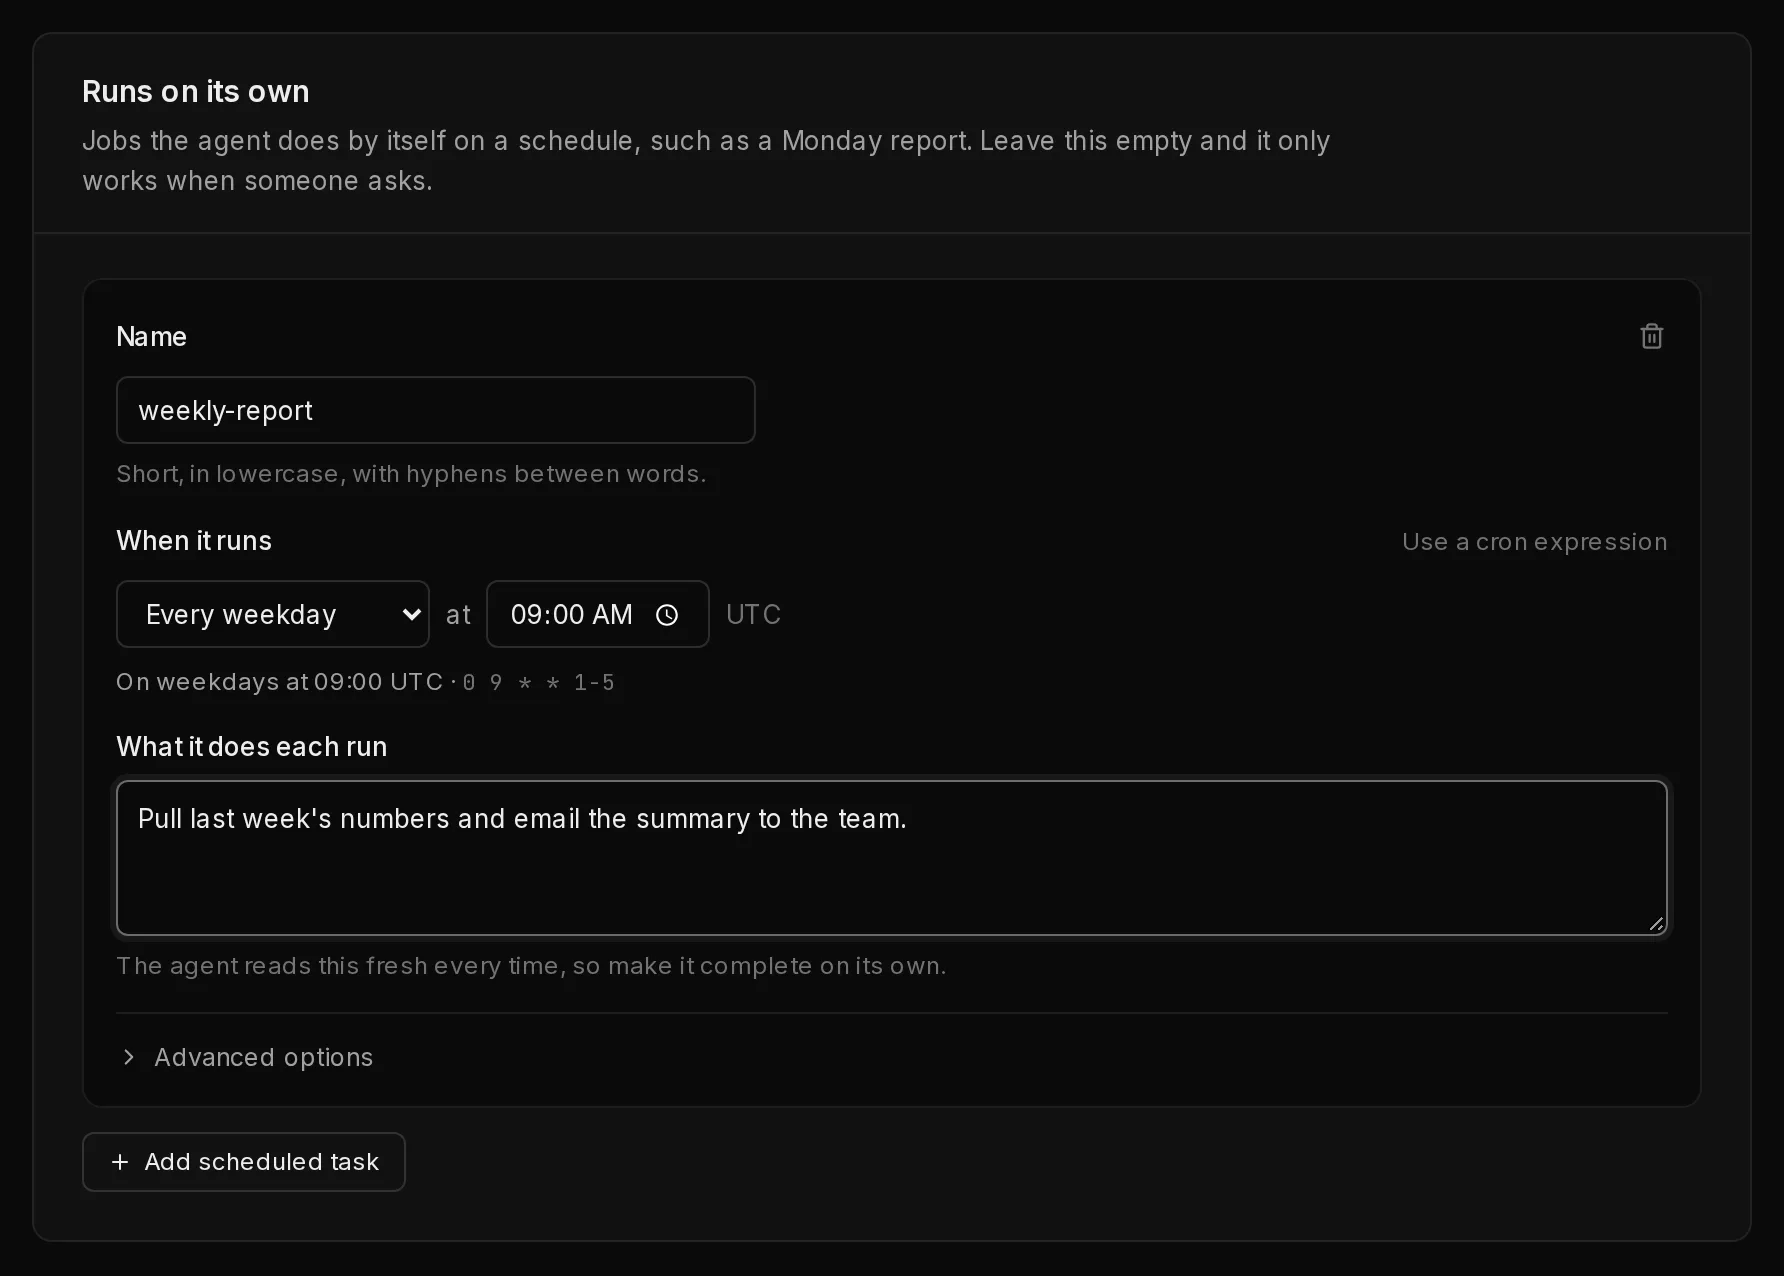This screenshot has height=1276, width=1784.
Task: Click the weekly-report name input field
Action: coord(436,410)
